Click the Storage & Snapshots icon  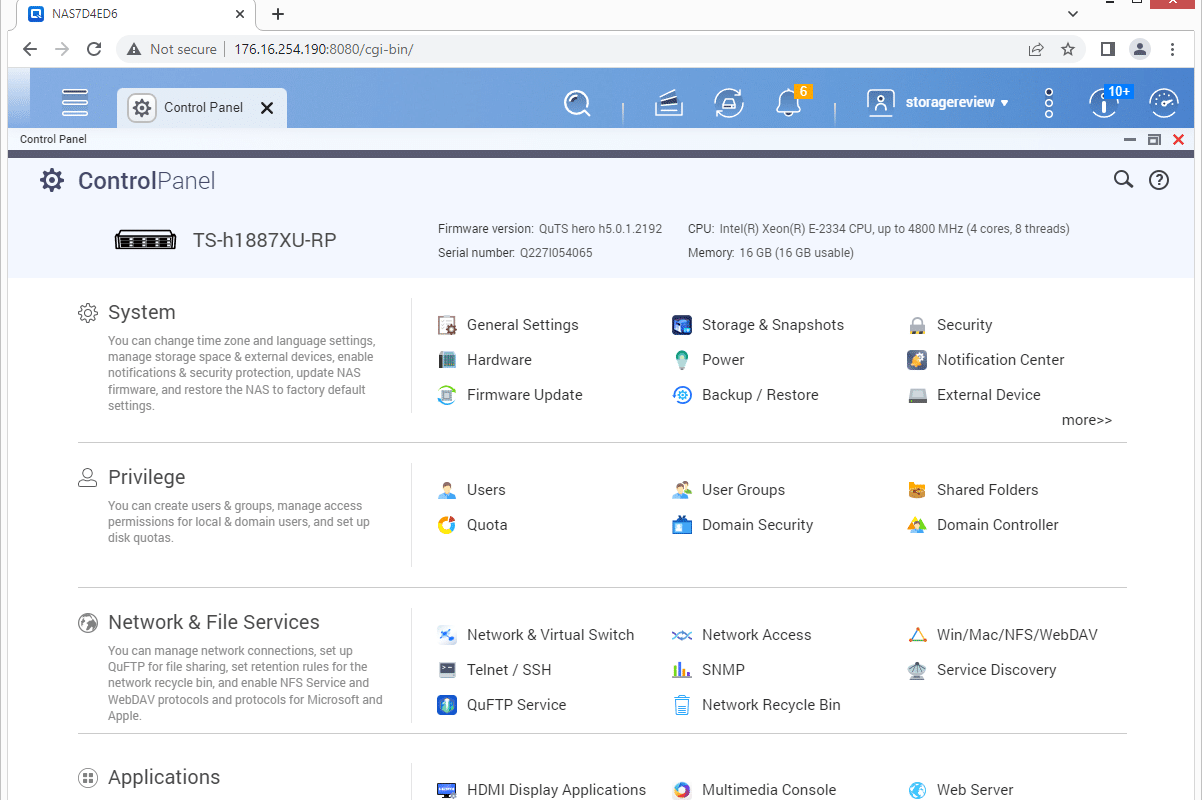(683, 325)
